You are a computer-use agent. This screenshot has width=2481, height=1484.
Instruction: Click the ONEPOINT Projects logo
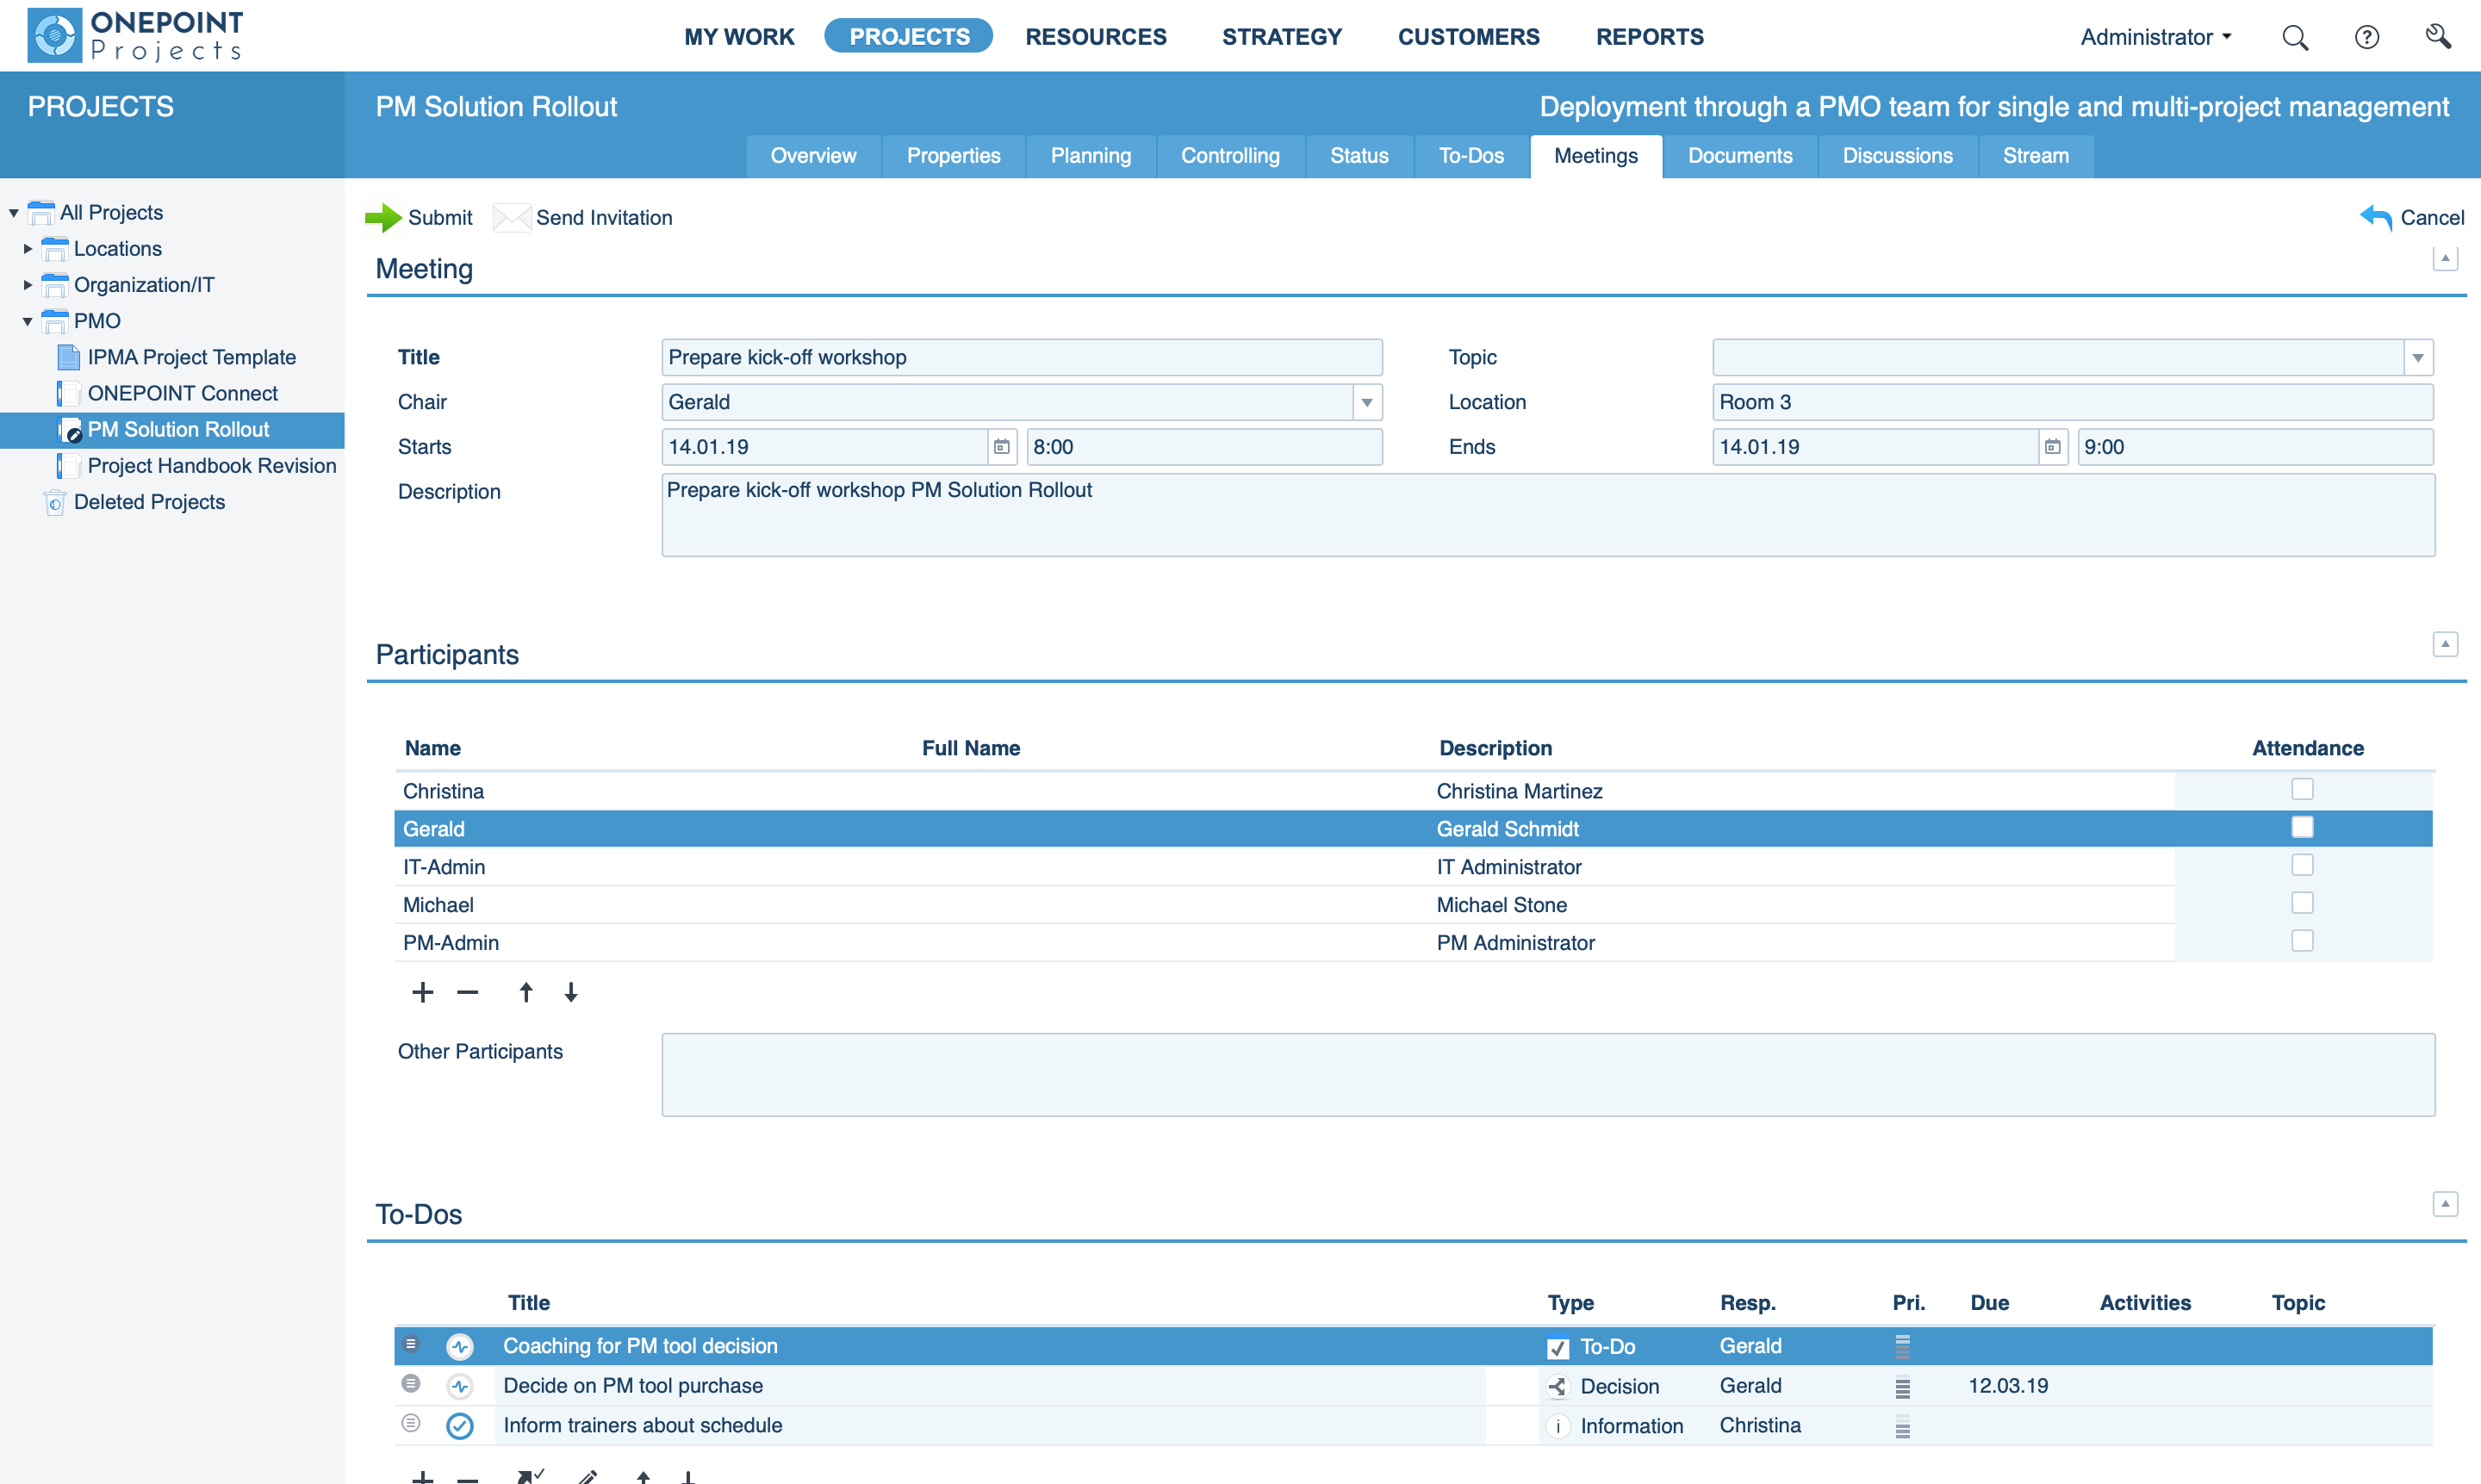(135, 36)
